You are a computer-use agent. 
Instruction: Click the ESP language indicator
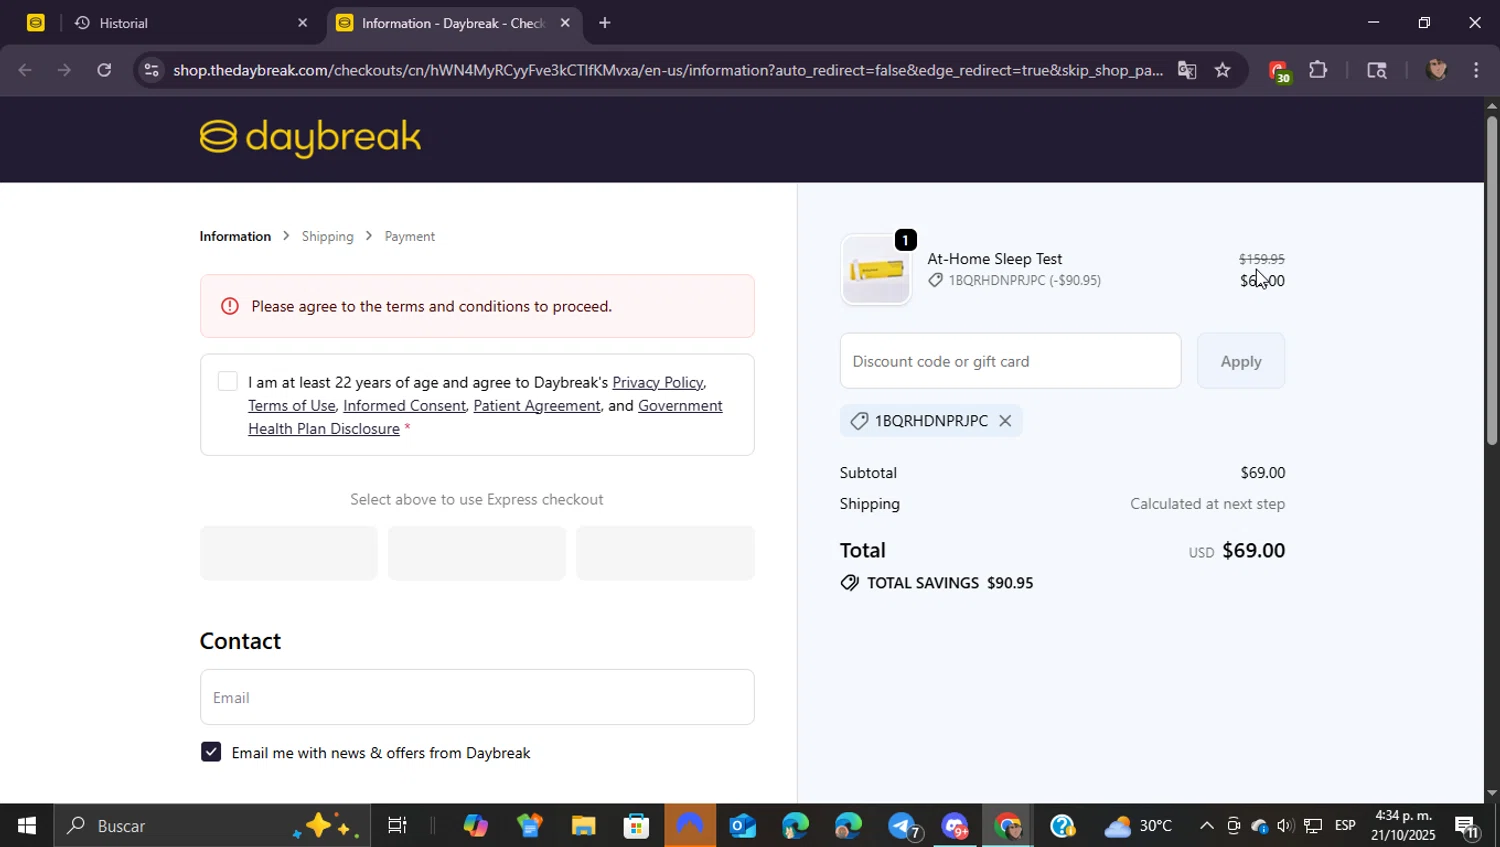pos(1345,826)
